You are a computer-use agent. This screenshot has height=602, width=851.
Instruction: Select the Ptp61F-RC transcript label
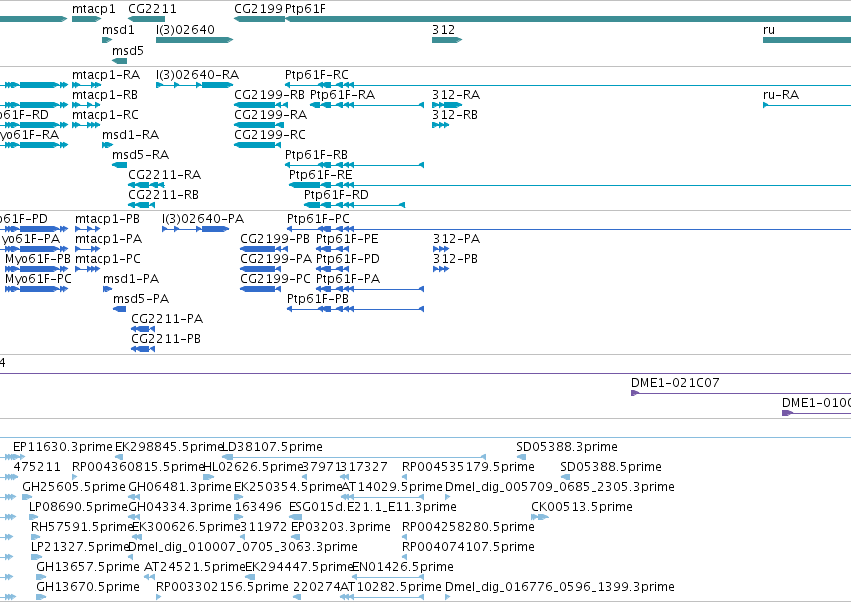(316, 75)
